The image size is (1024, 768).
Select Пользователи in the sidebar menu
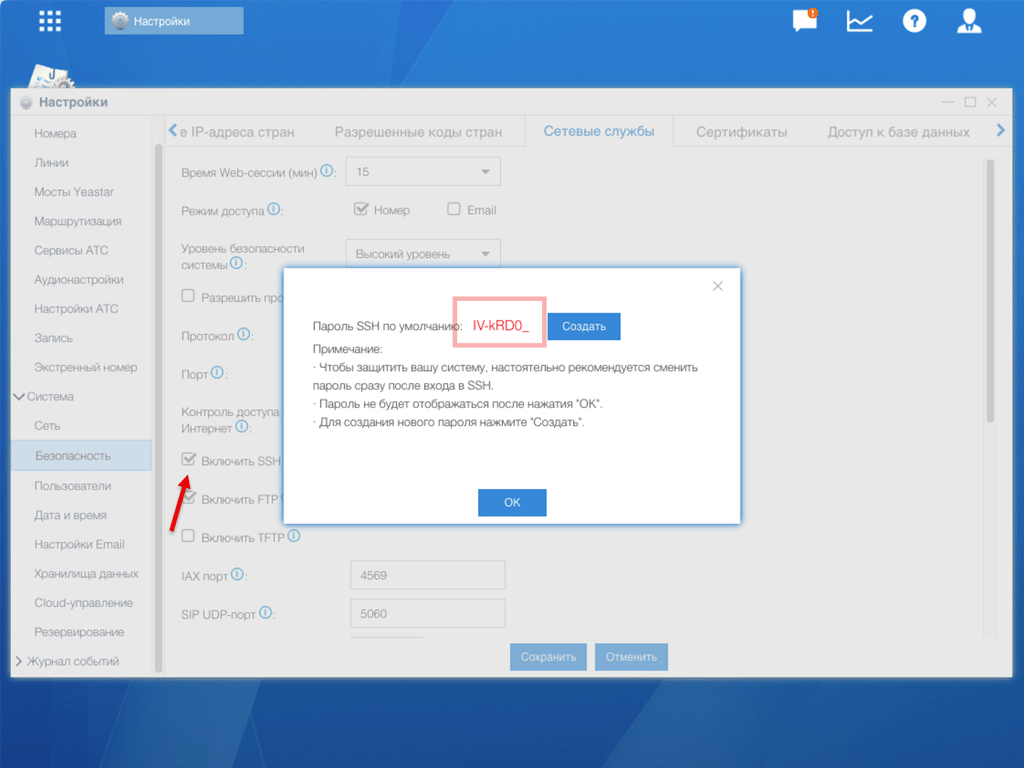pos(75,484)
